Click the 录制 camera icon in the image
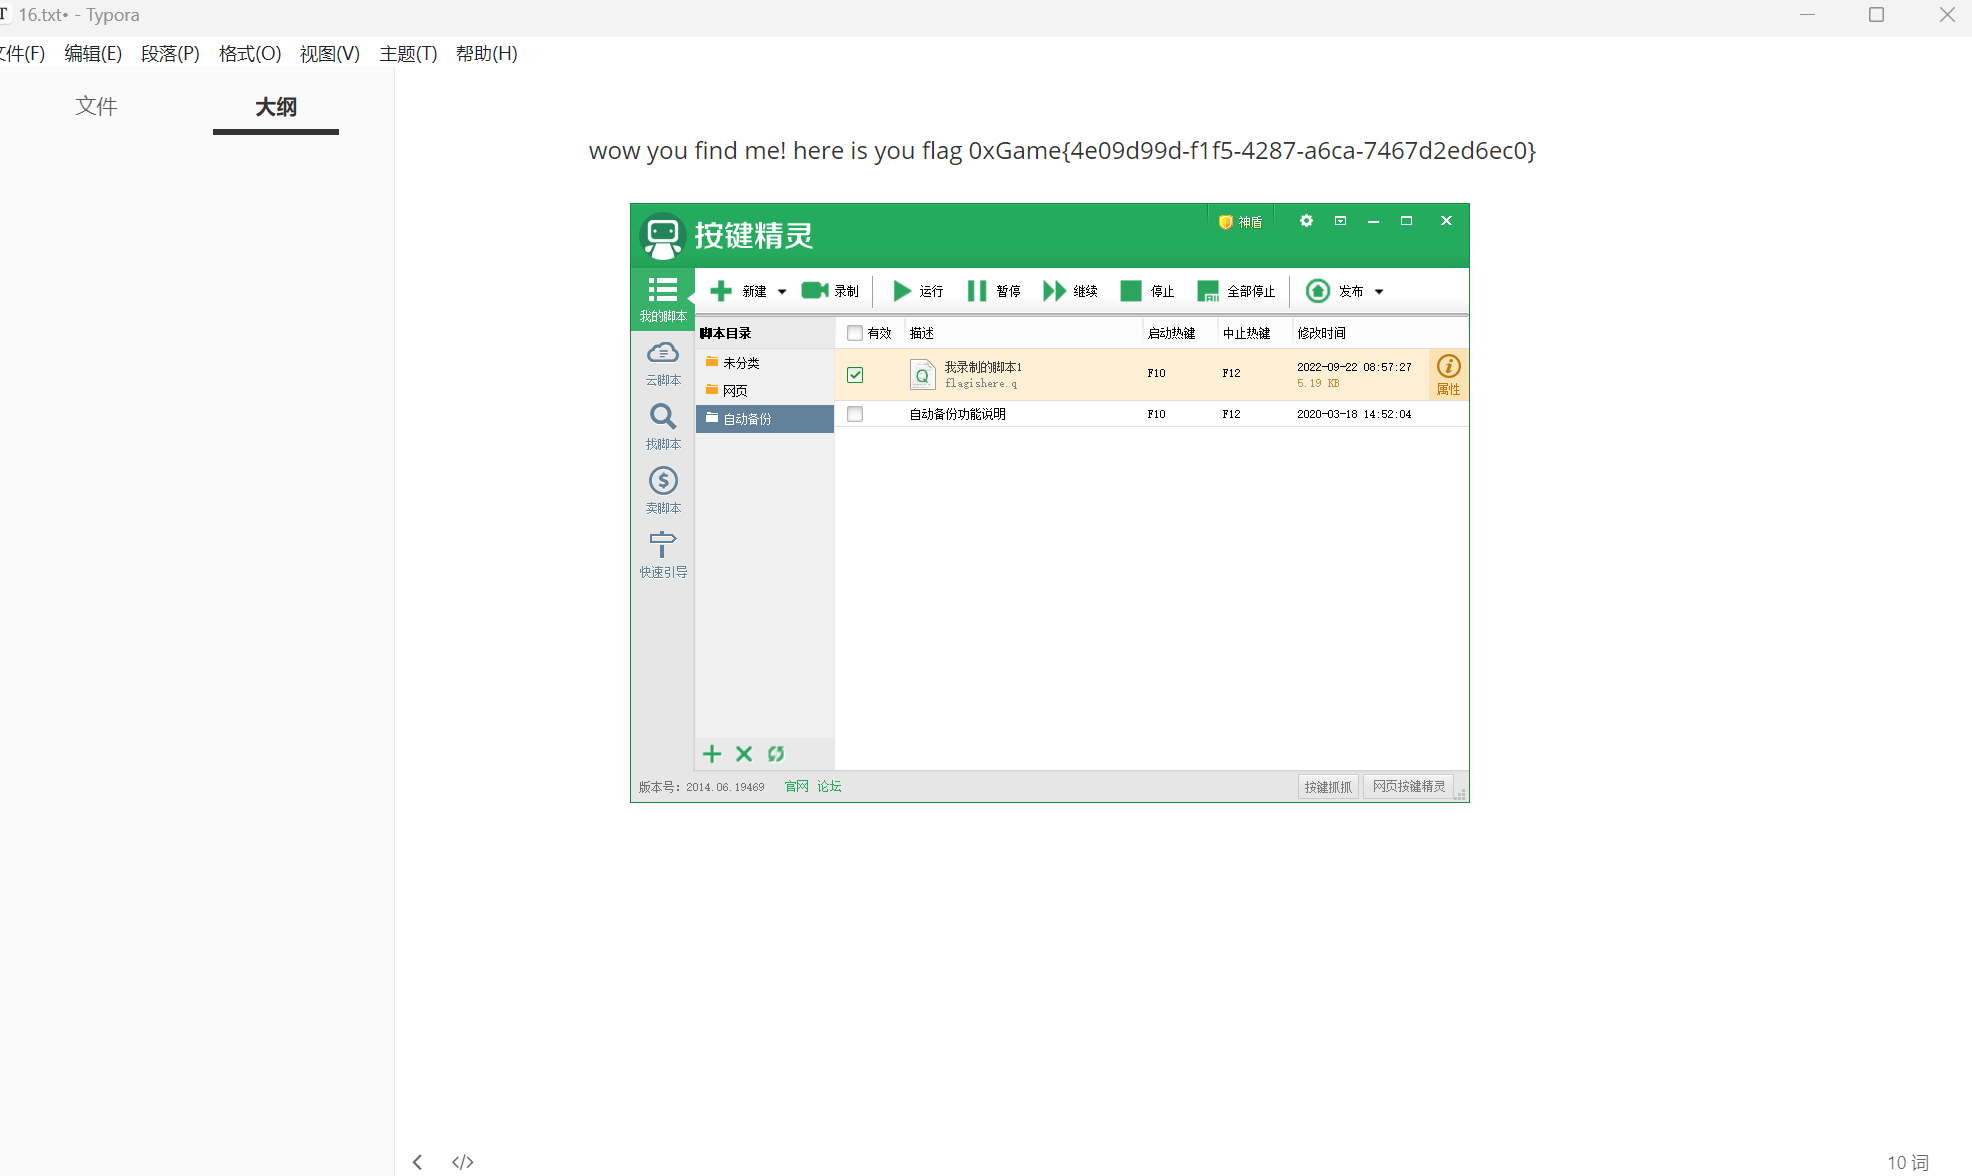This screenshot has height=1176, width=1972. (815, 290)
